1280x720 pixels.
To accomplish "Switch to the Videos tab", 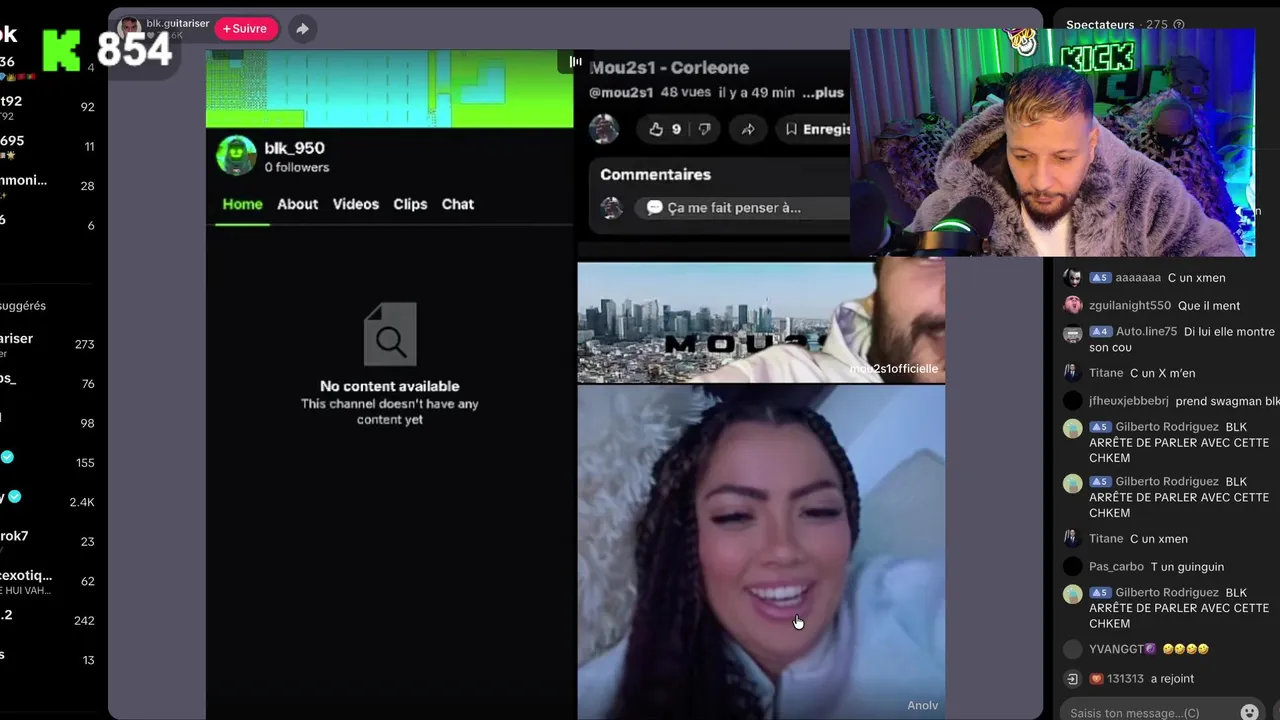I will [356, 204].
